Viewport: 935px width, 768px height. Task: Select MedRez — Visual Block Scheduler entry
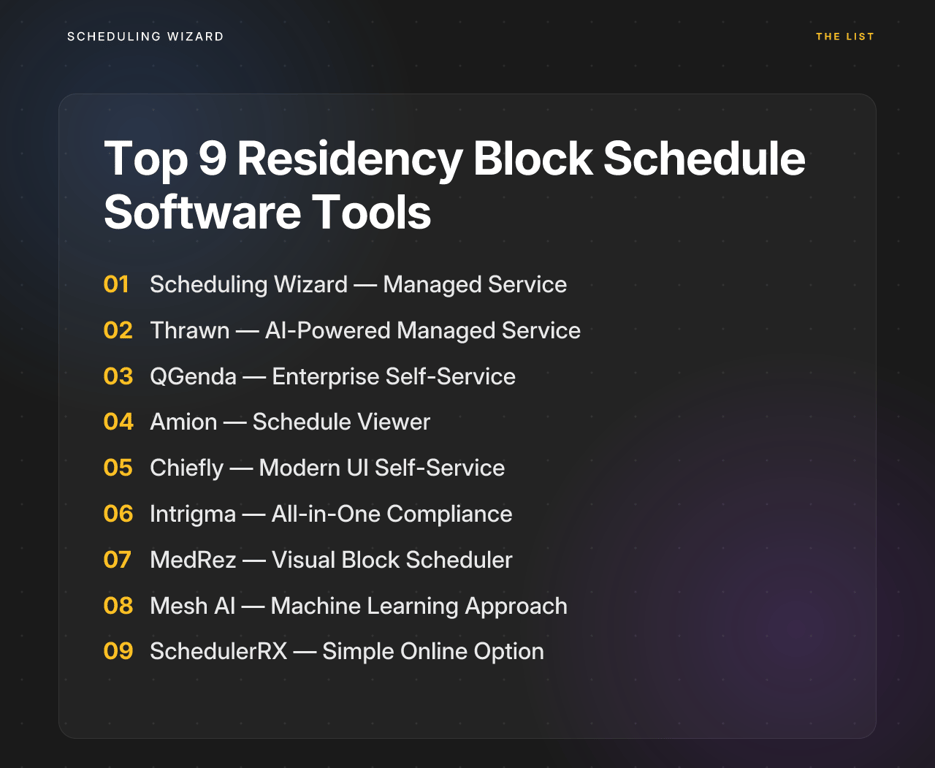(331, 559)
